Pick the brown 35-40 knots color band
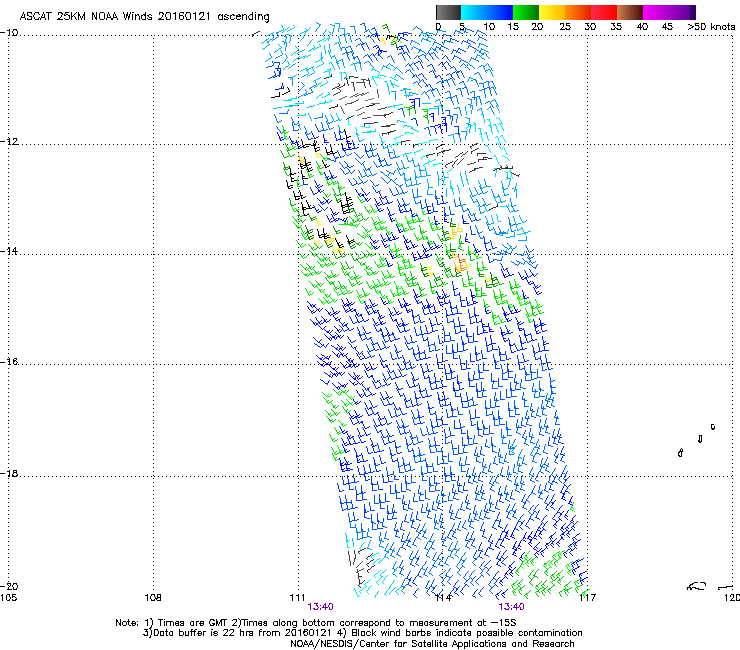Image resolution: width=740 pixels, height=650 pixels. 630,12
